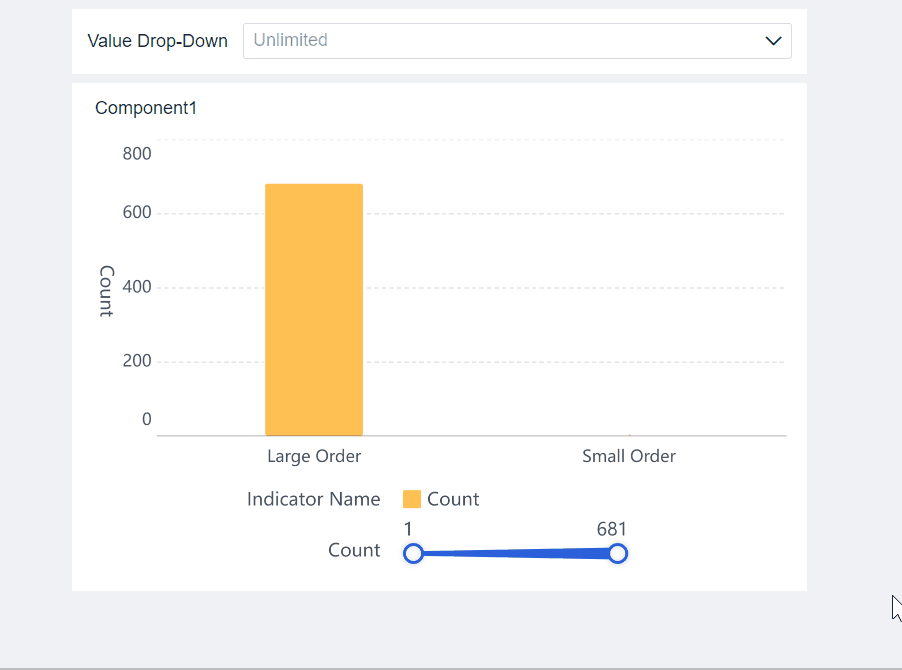Image resolution: width=902 pixels, height=670 pixels.
Task: Click the right Count slider handle at 681
Action: pos(618,553)
